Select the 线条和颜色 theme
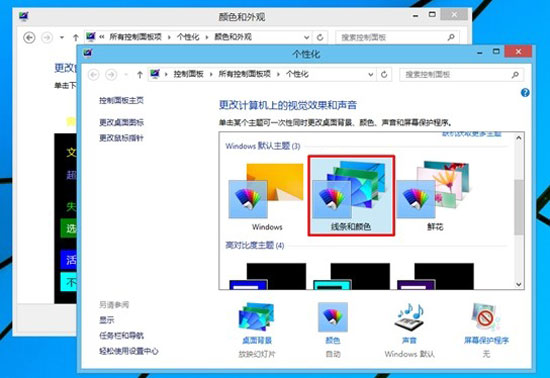Image resolution: width=550 pixels, height=378 pixels. point(351,196)
